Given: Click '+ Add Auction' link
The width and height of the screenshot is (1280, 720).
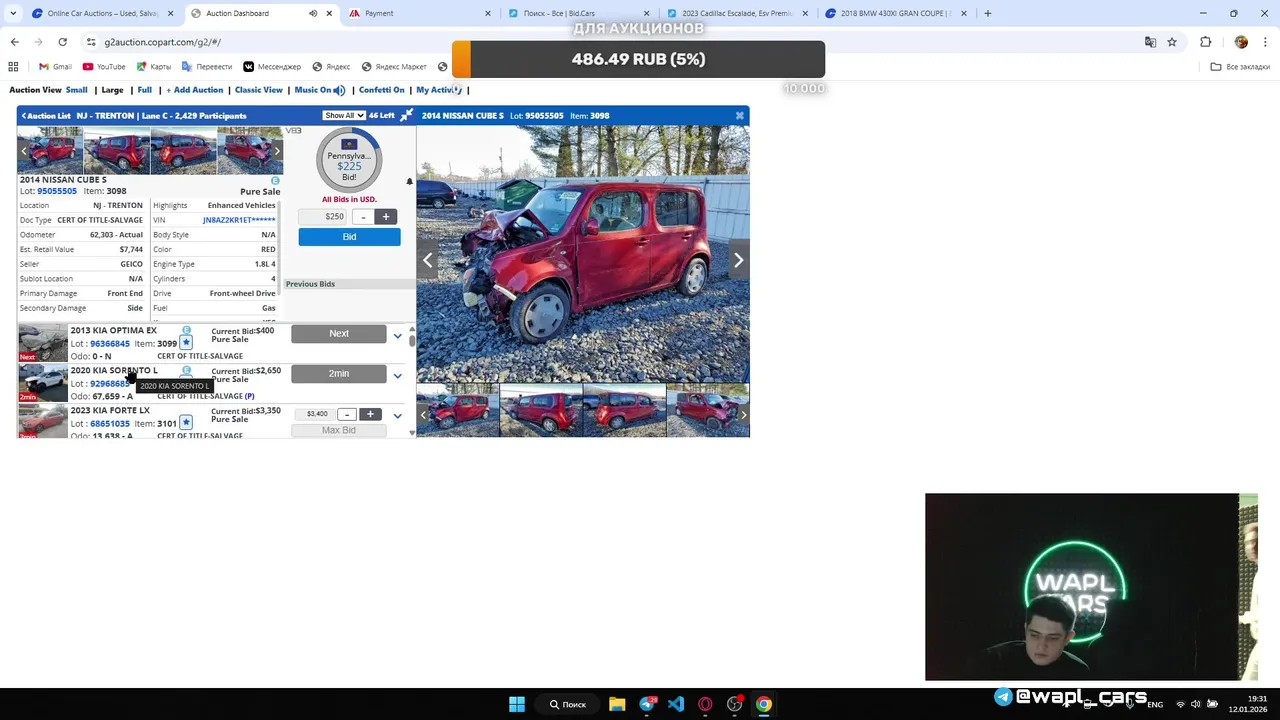Looking at the screenshot, I should (195, 90).
